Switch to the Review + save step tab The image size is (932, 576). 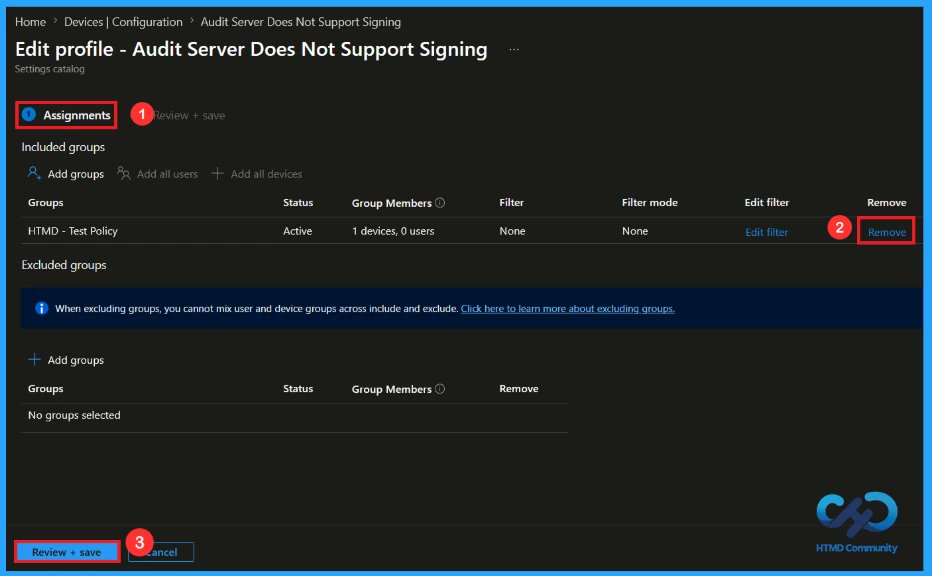[x=189, y=115]
